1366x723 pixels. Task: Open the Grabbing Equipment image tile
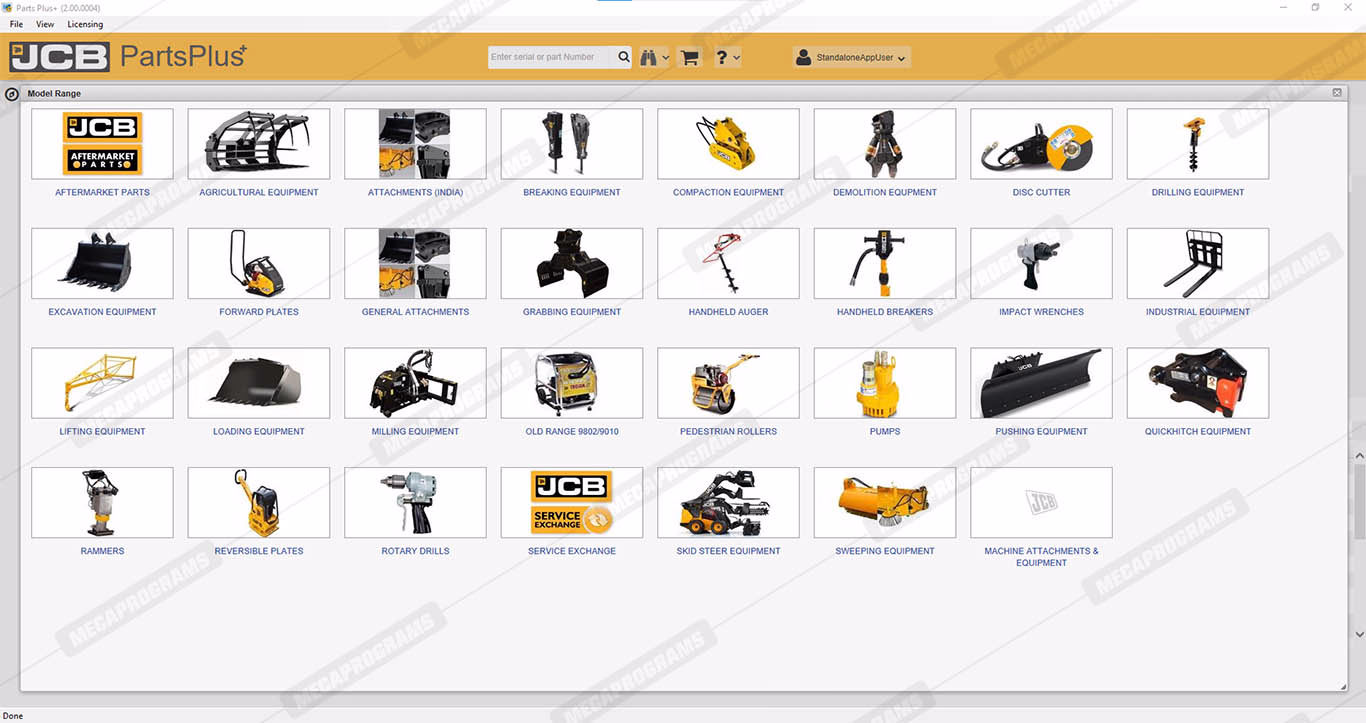(572, 263)
